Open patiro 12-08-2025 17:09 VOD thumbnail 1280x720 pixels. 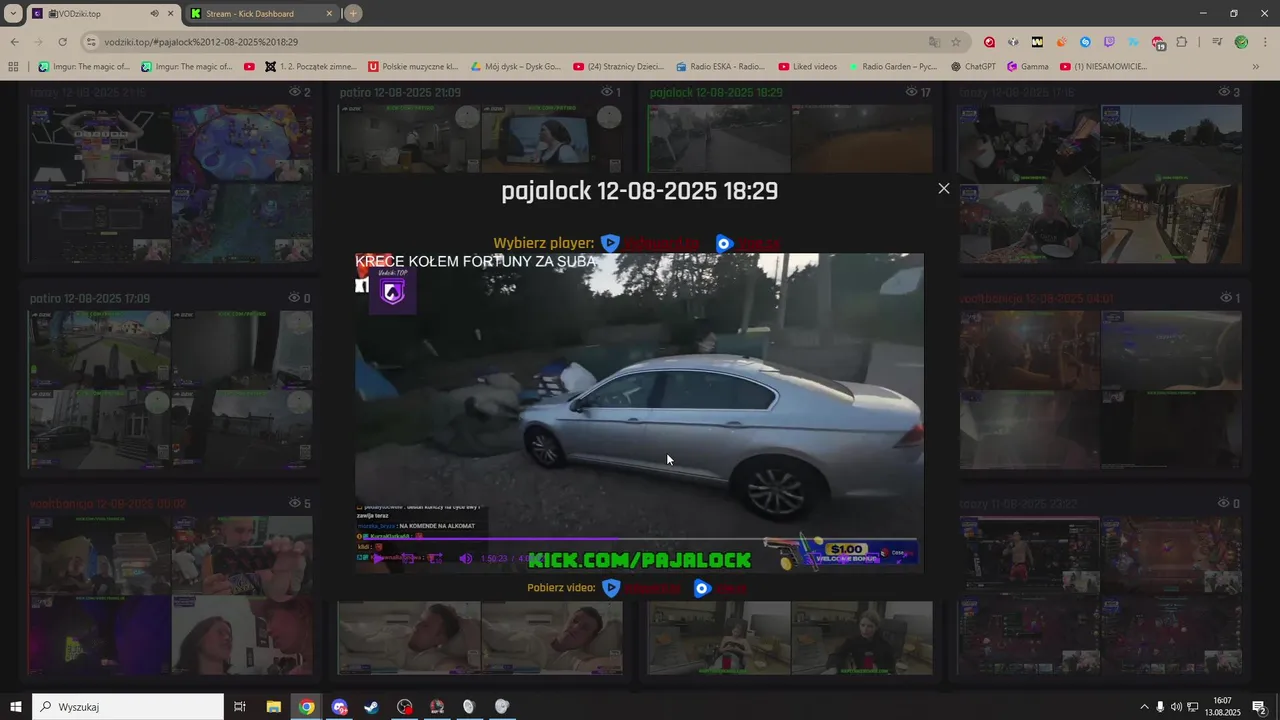coord(170,388)
